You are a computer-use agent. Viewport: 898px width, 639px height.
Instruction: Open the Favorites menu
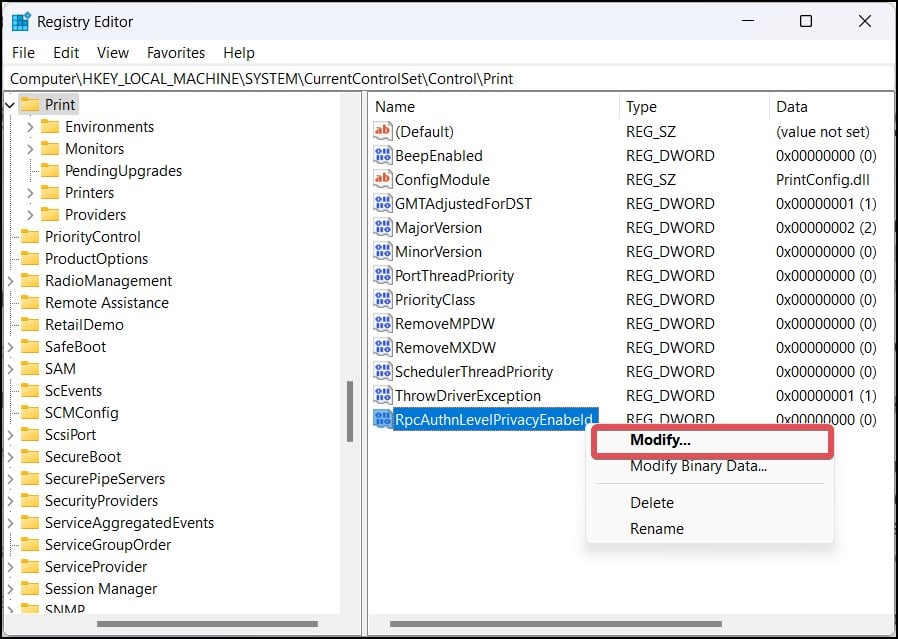176,53
